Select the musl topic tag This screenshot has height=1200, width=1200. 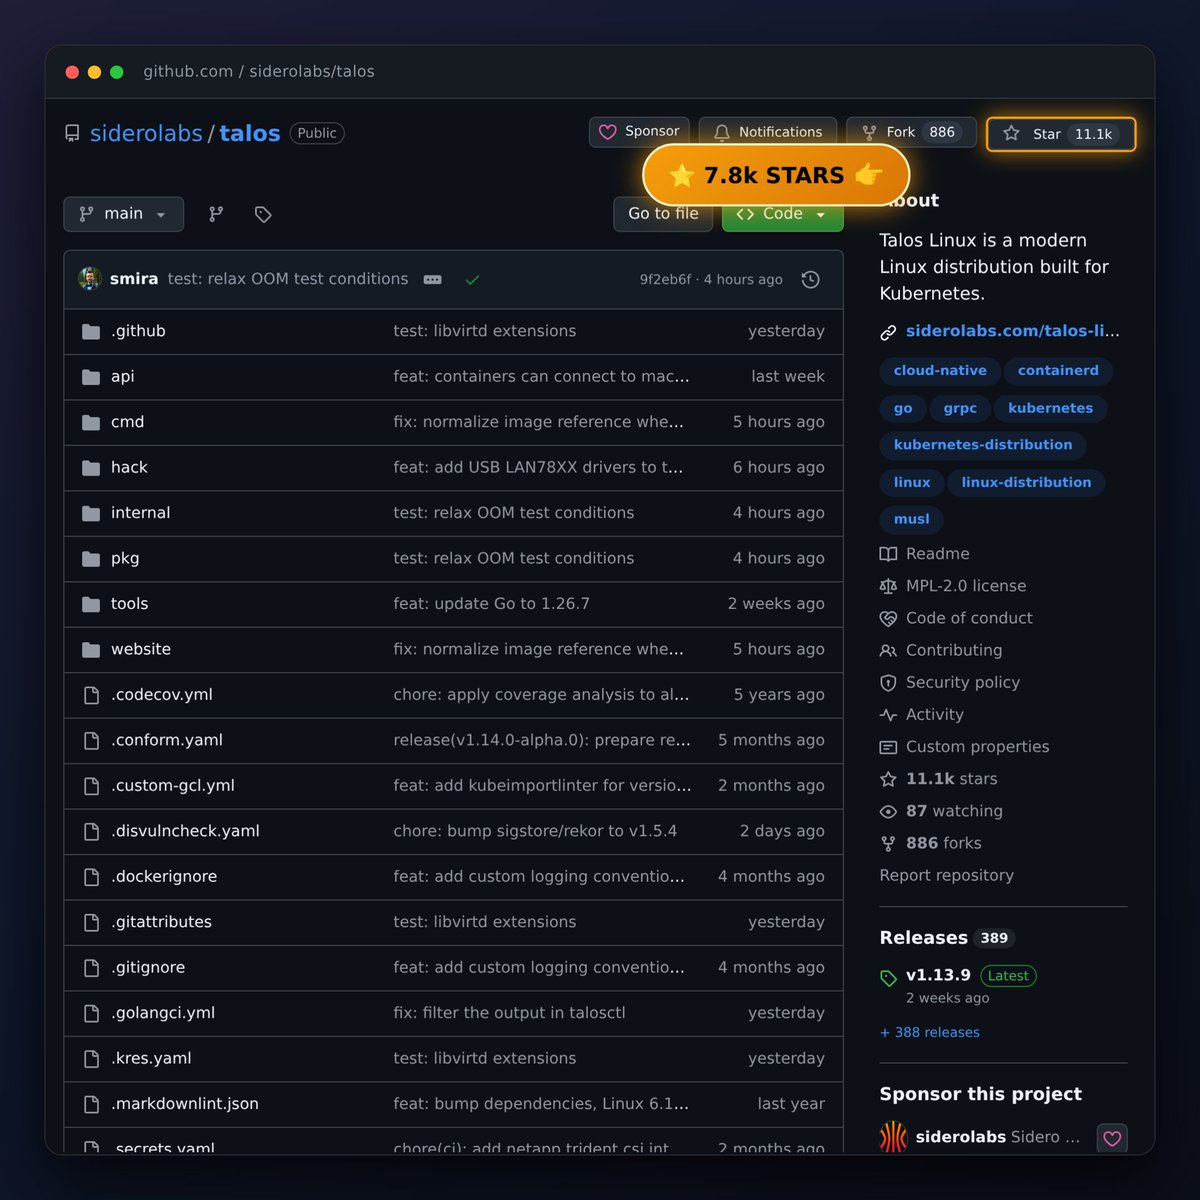pyautogui.click(x=912, y=519)
